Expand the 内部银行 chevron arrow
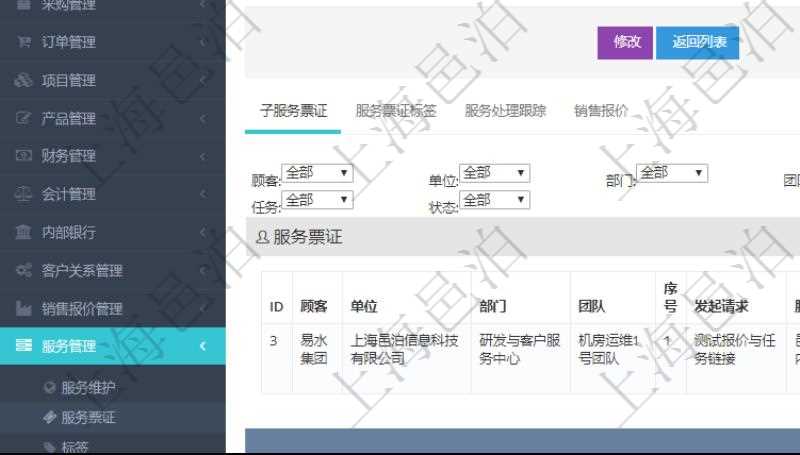The image size is (800, 455). click(203, 233)
